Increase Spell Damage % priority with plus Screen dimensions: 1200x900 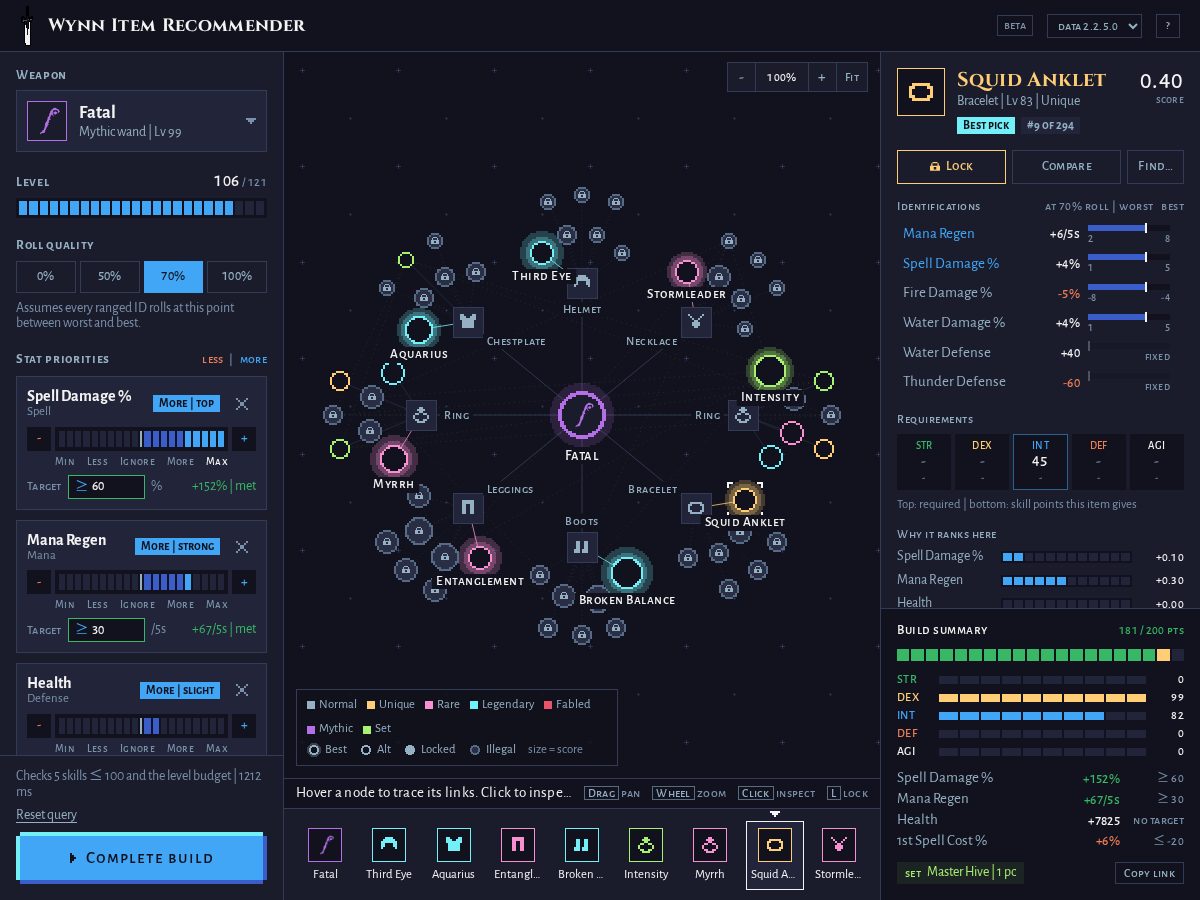[244, 439]
